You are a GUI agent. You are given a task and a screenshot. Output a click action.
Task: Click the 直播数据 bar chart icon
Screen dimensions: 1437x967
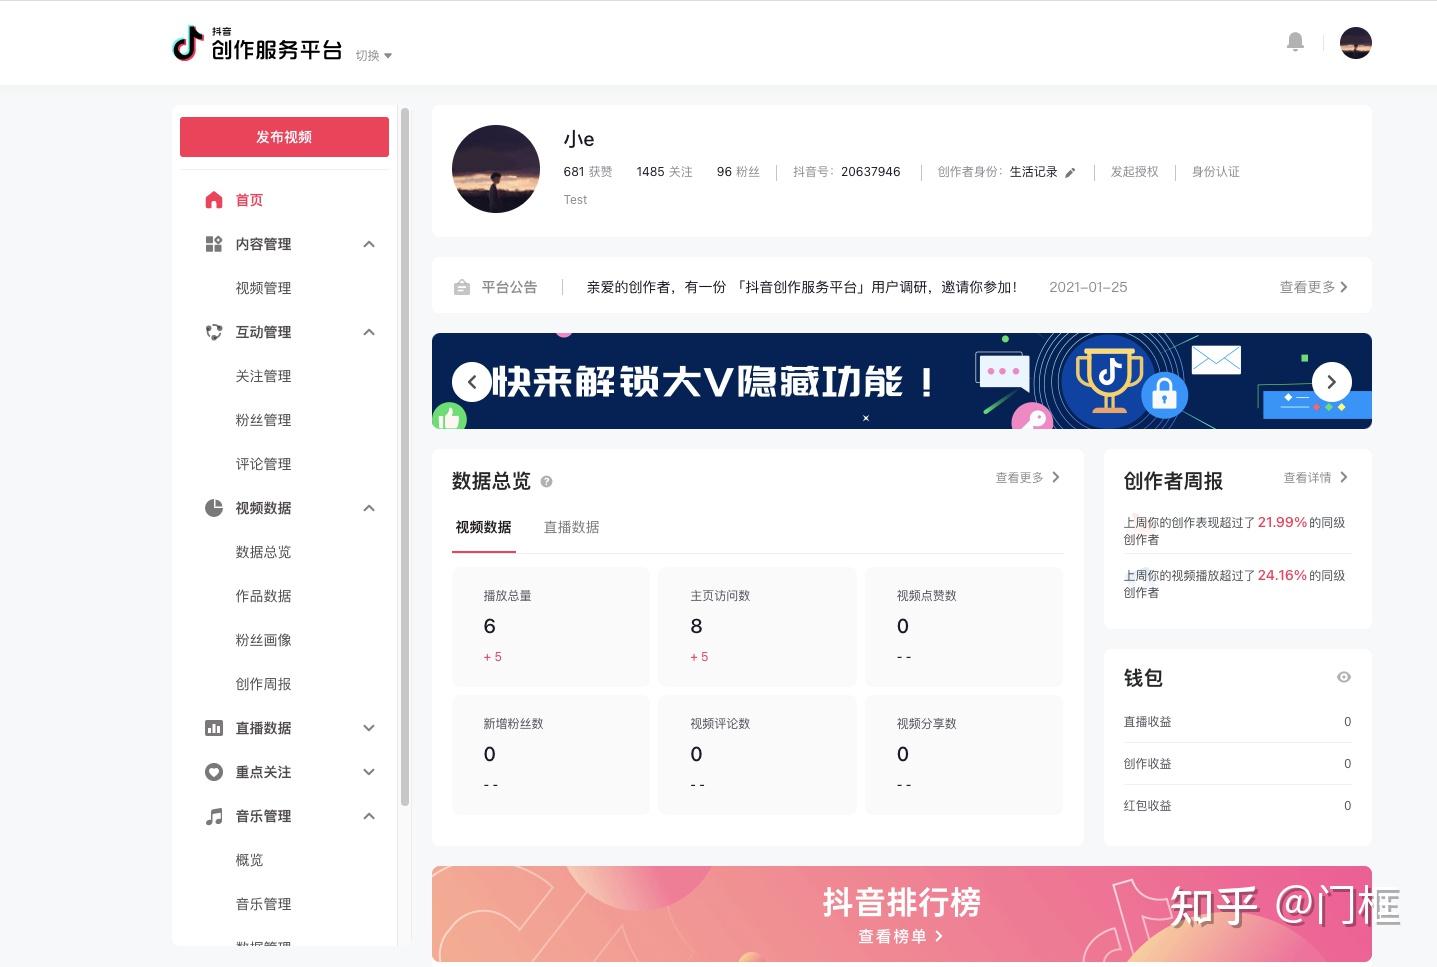[214, 728]
